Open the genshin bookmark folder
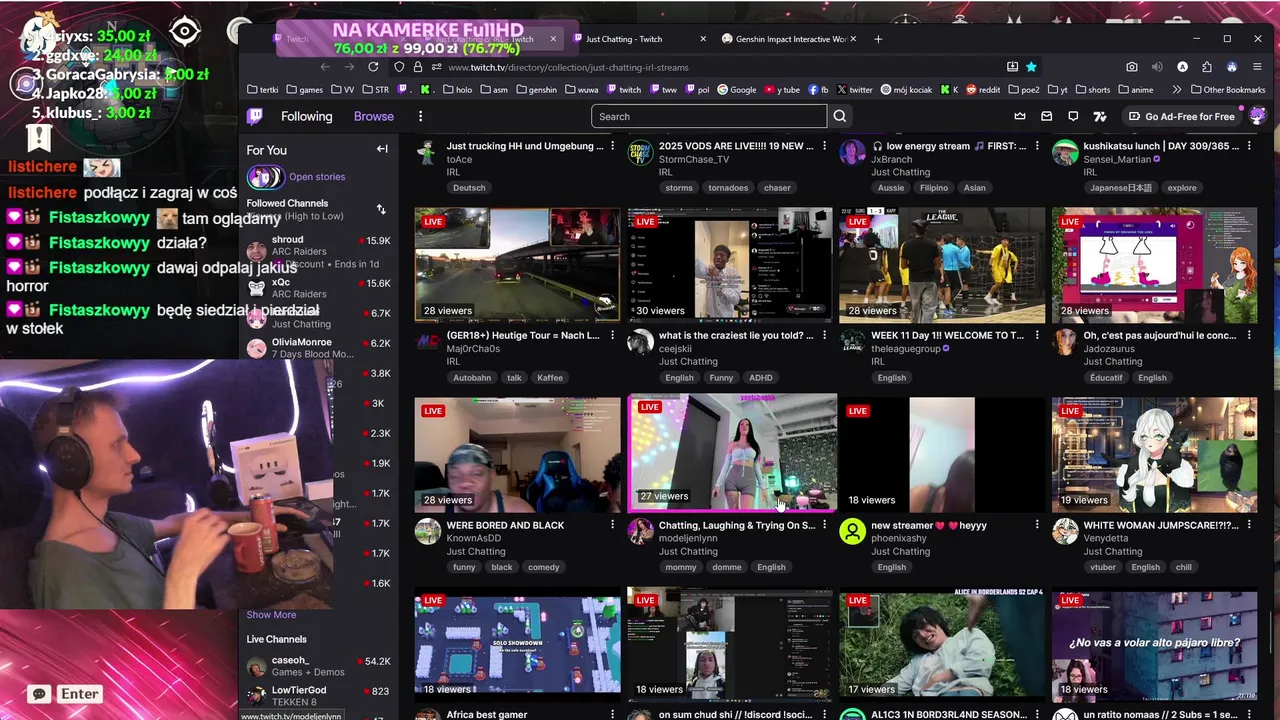Image resolution: width=1280 pixels, height=720 pixels. pyautogui.click(x=535, y=89)
